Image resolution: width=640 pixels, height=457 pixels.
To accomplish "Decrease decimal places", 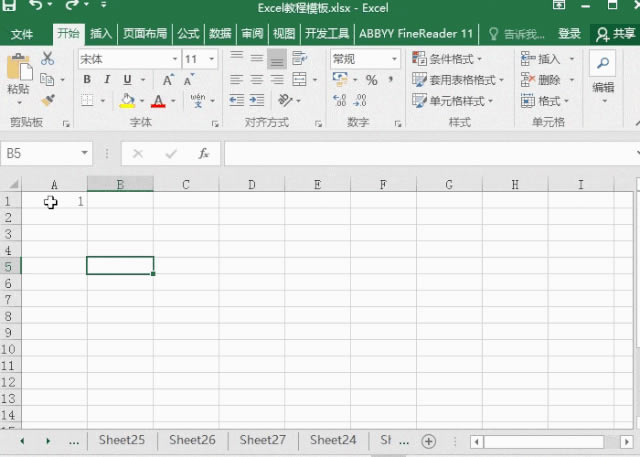I will [360, 100].
